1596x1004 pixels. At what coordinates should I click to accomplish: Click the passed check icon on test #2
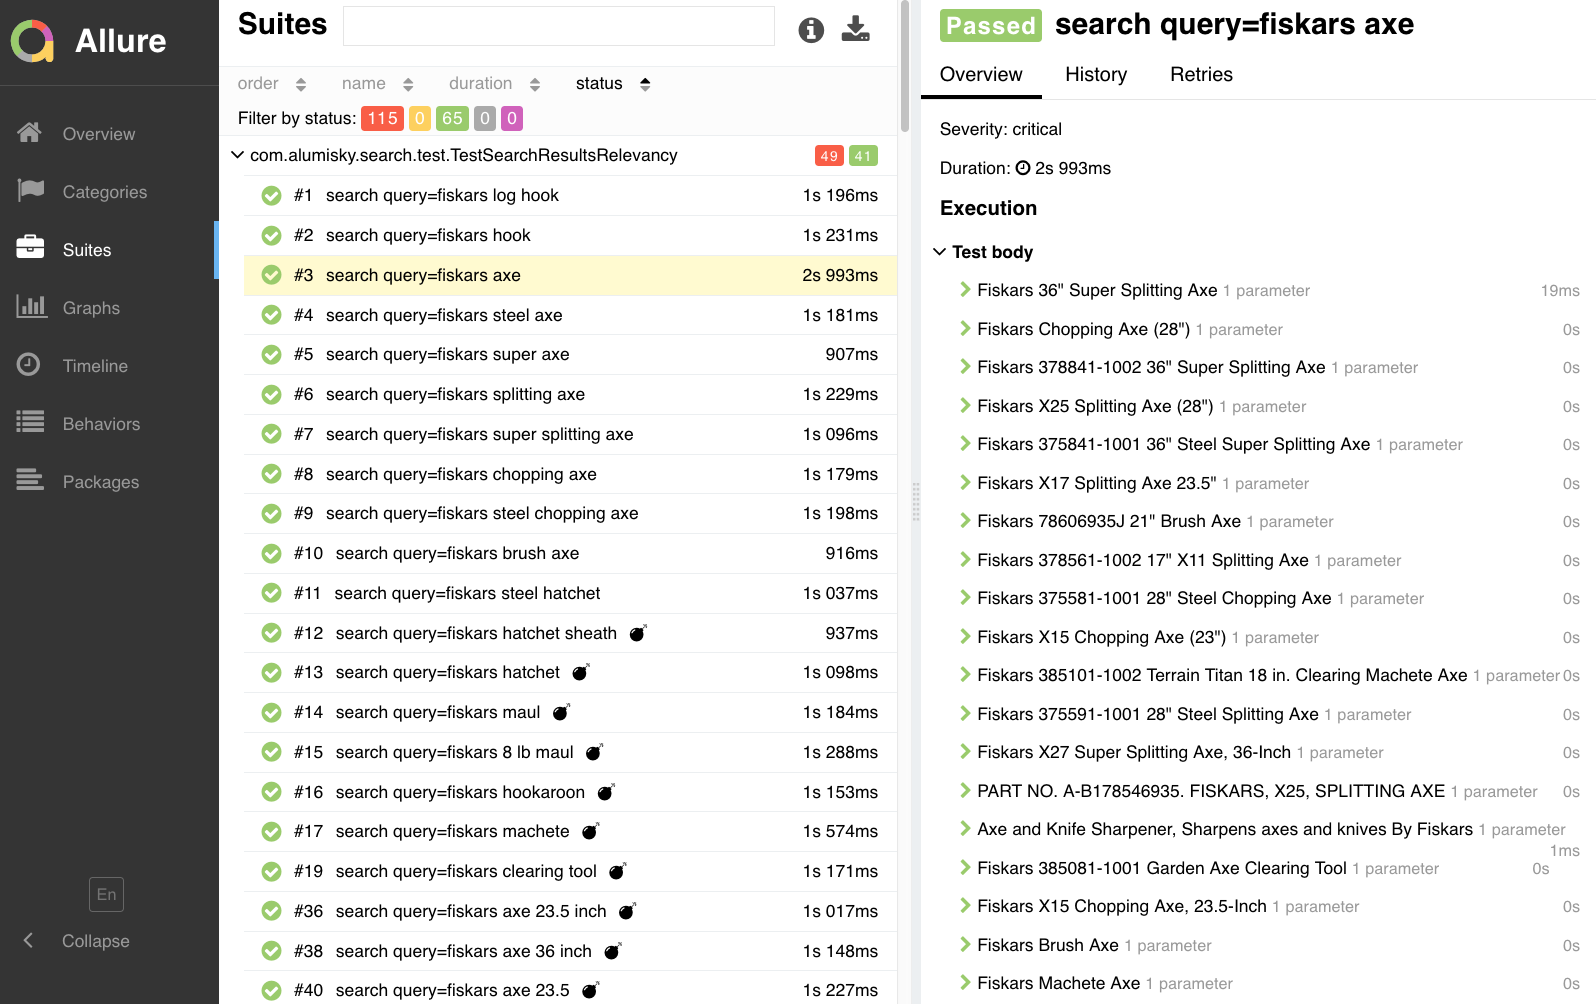[x=271, y=236]
